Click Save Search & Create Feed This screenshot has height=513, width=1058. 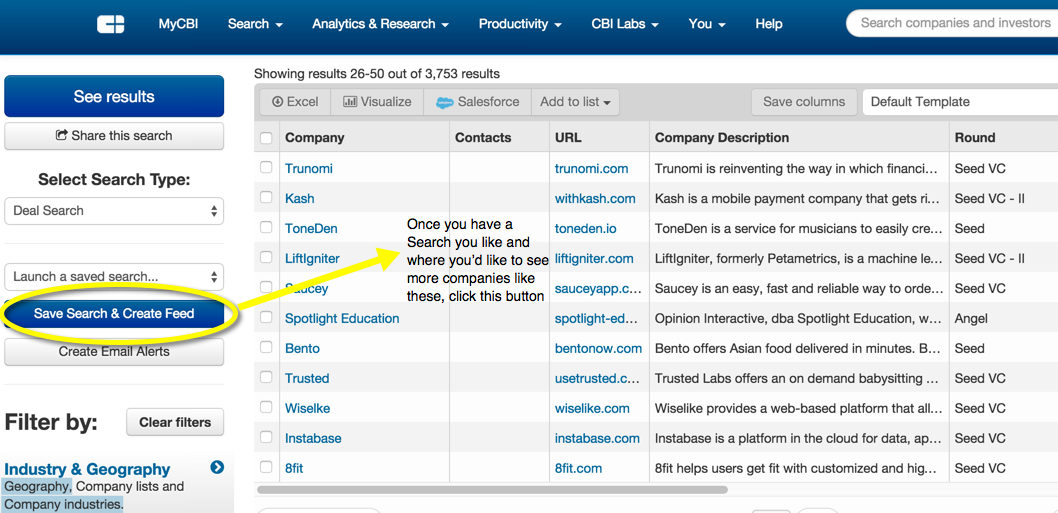click(x=114, y=313)
